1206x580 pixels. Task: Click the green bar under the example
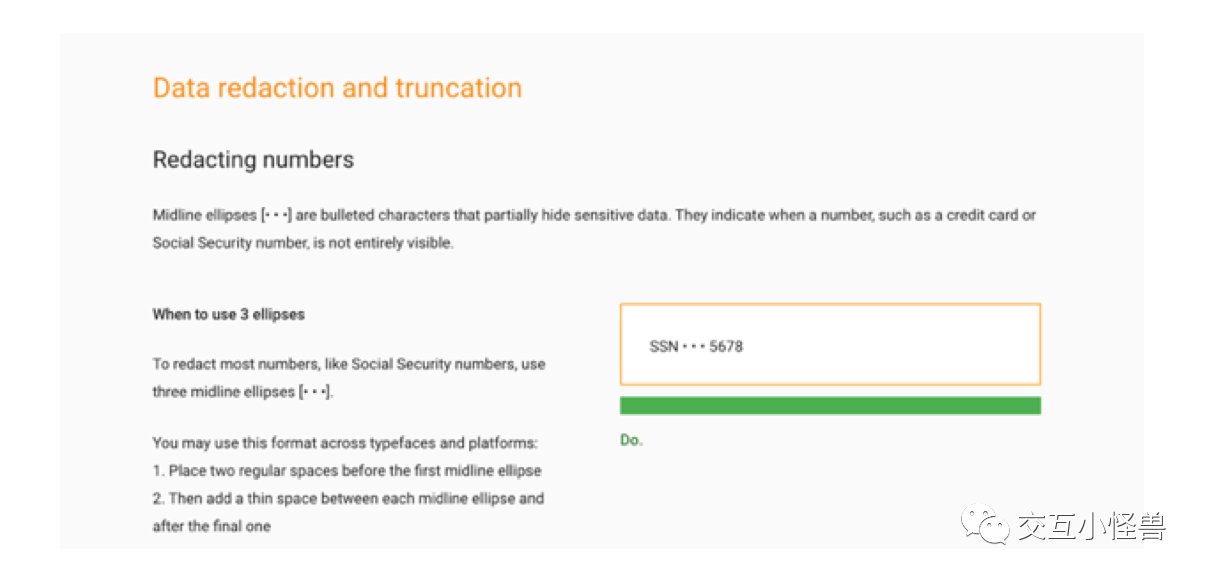(830, 405)
